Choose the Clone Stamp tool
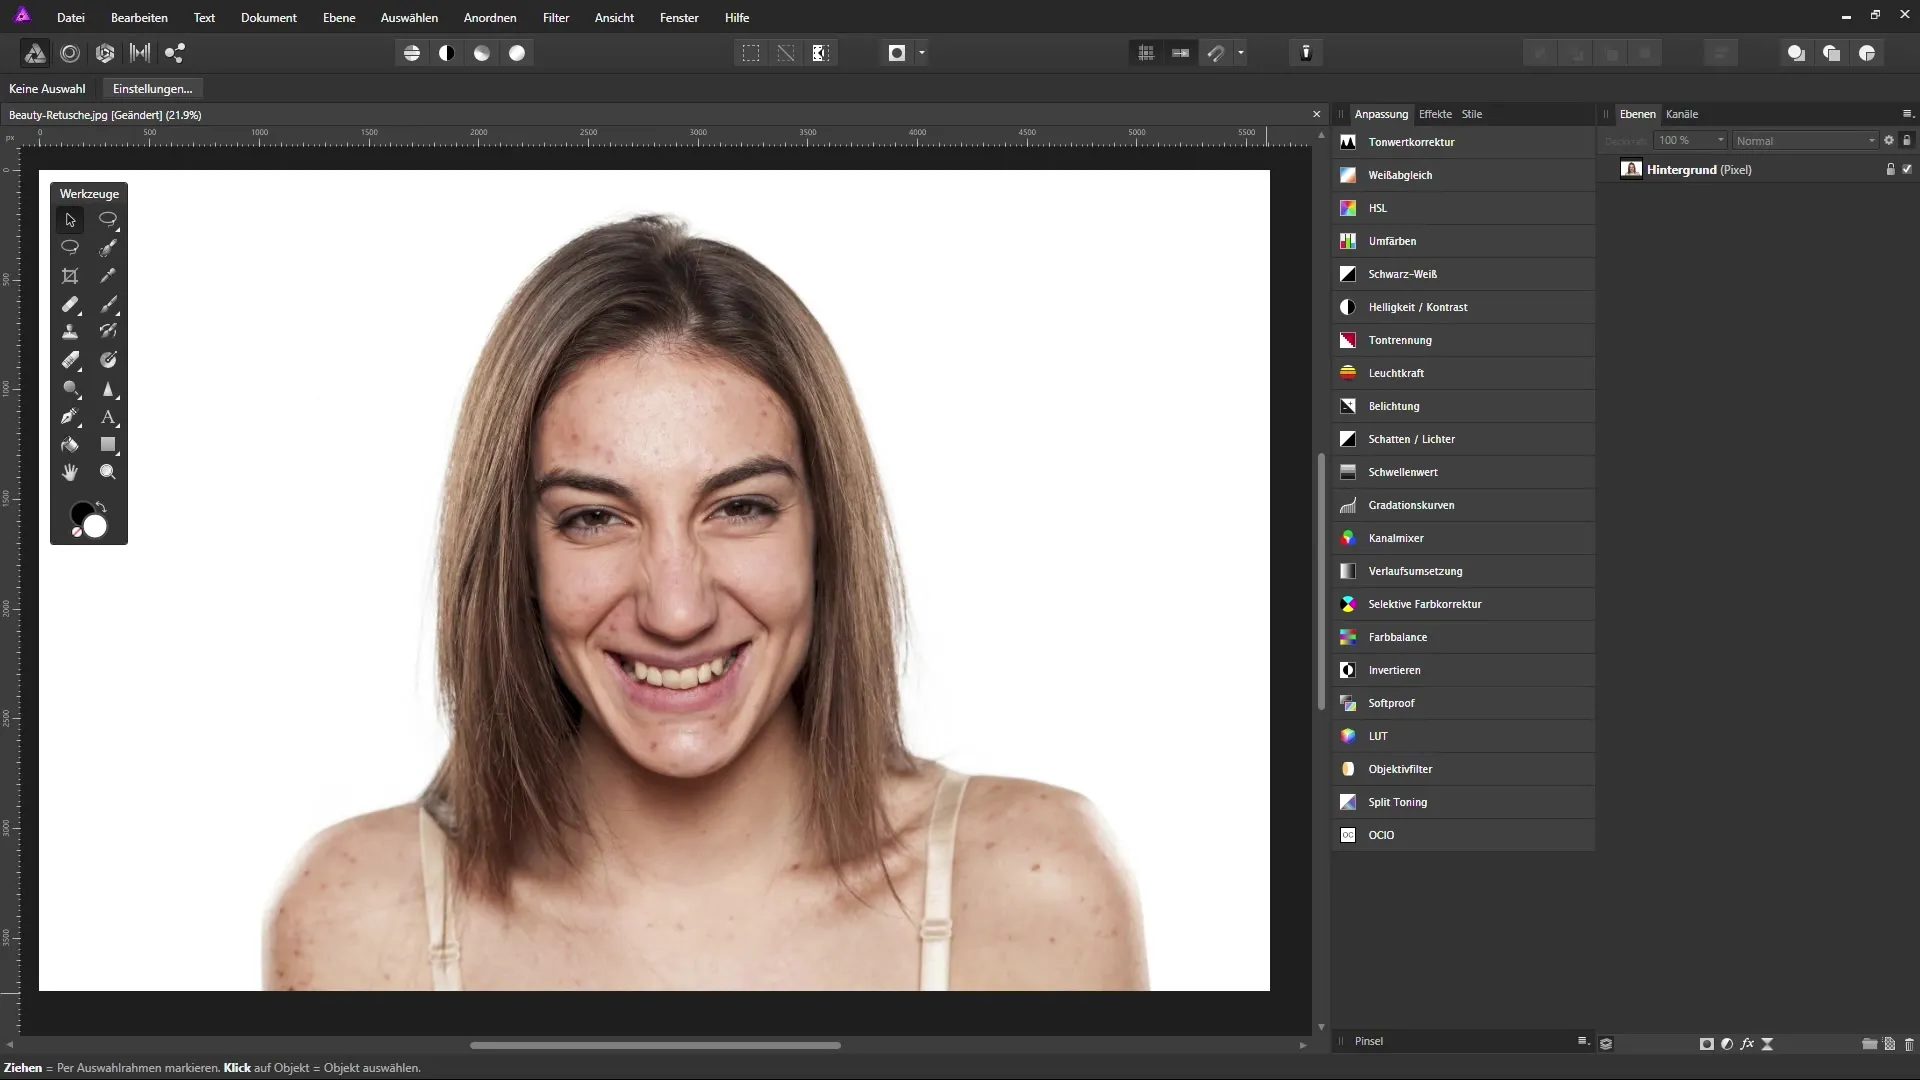This screenshot has width=1920, height=1080. coord(70,332)
